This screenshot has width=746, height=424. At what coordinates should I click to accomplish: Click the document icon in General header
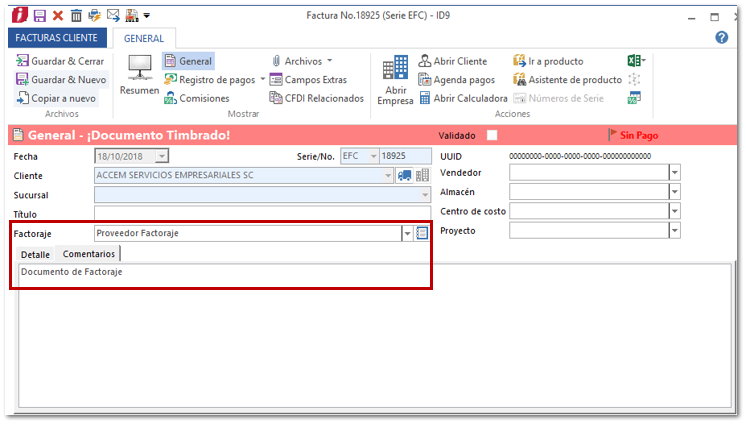18,135
